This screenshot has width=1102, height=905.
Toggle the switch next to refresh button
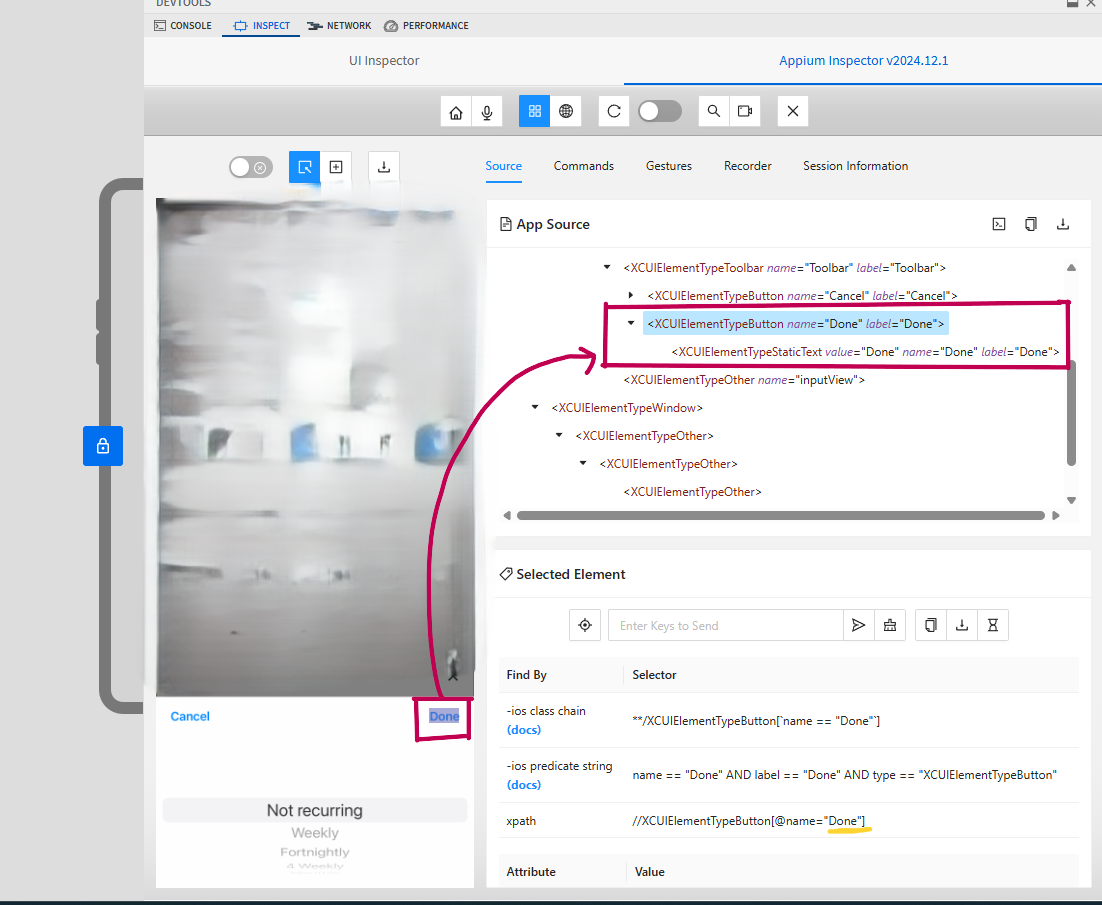tap(660, 112)
